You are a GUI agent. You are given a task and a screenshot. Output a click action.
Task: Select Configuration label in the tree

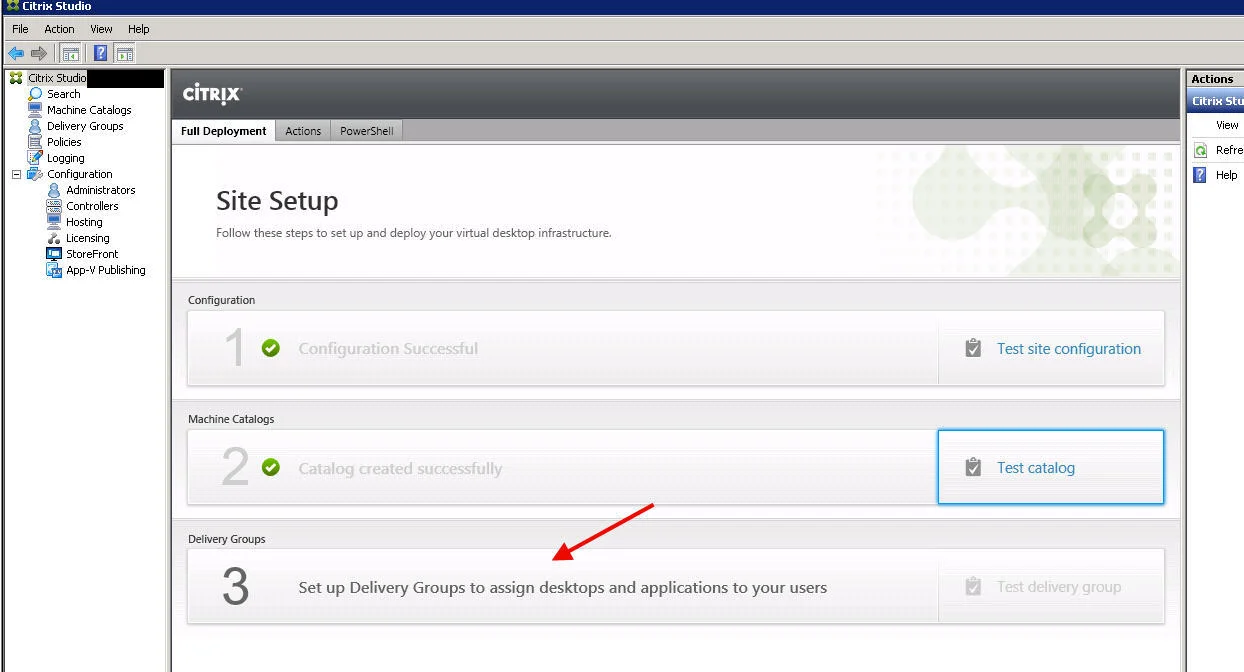point(79,174)
